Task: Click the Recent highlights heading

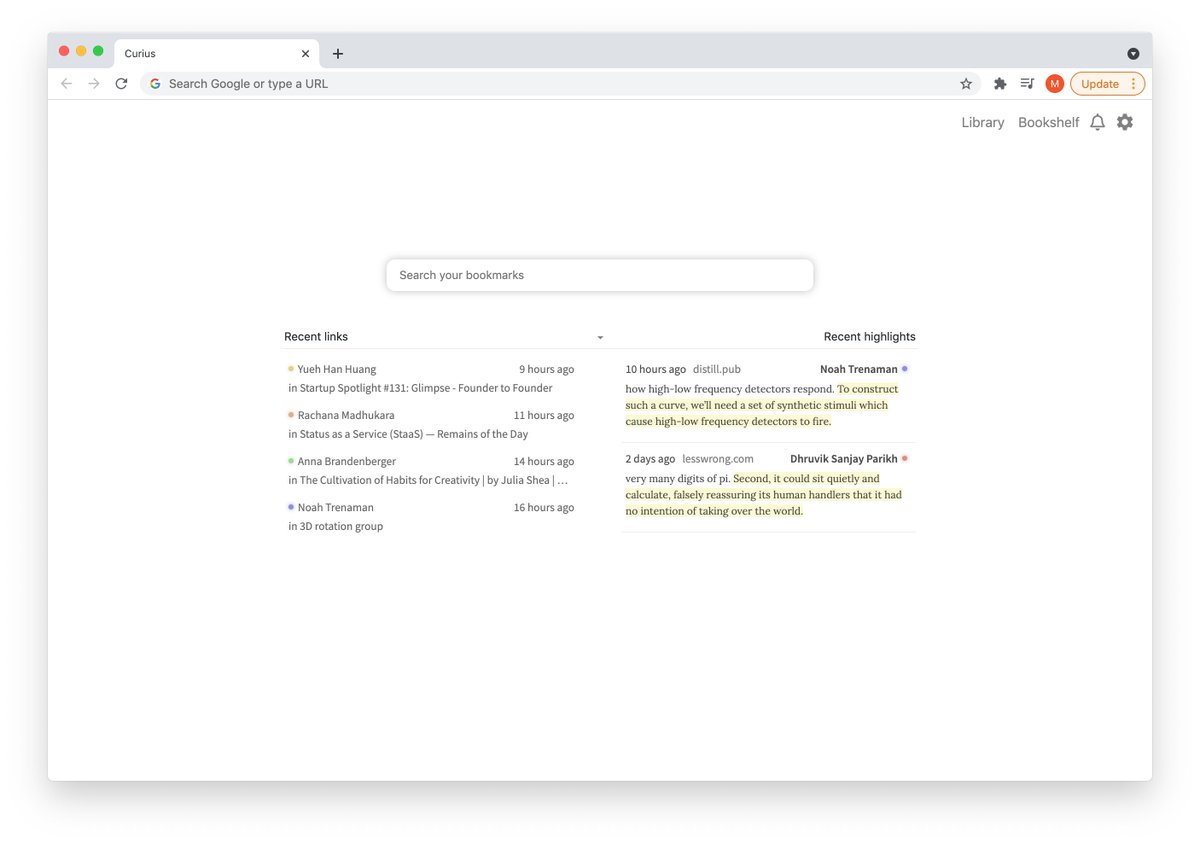Action: point(870,337)
